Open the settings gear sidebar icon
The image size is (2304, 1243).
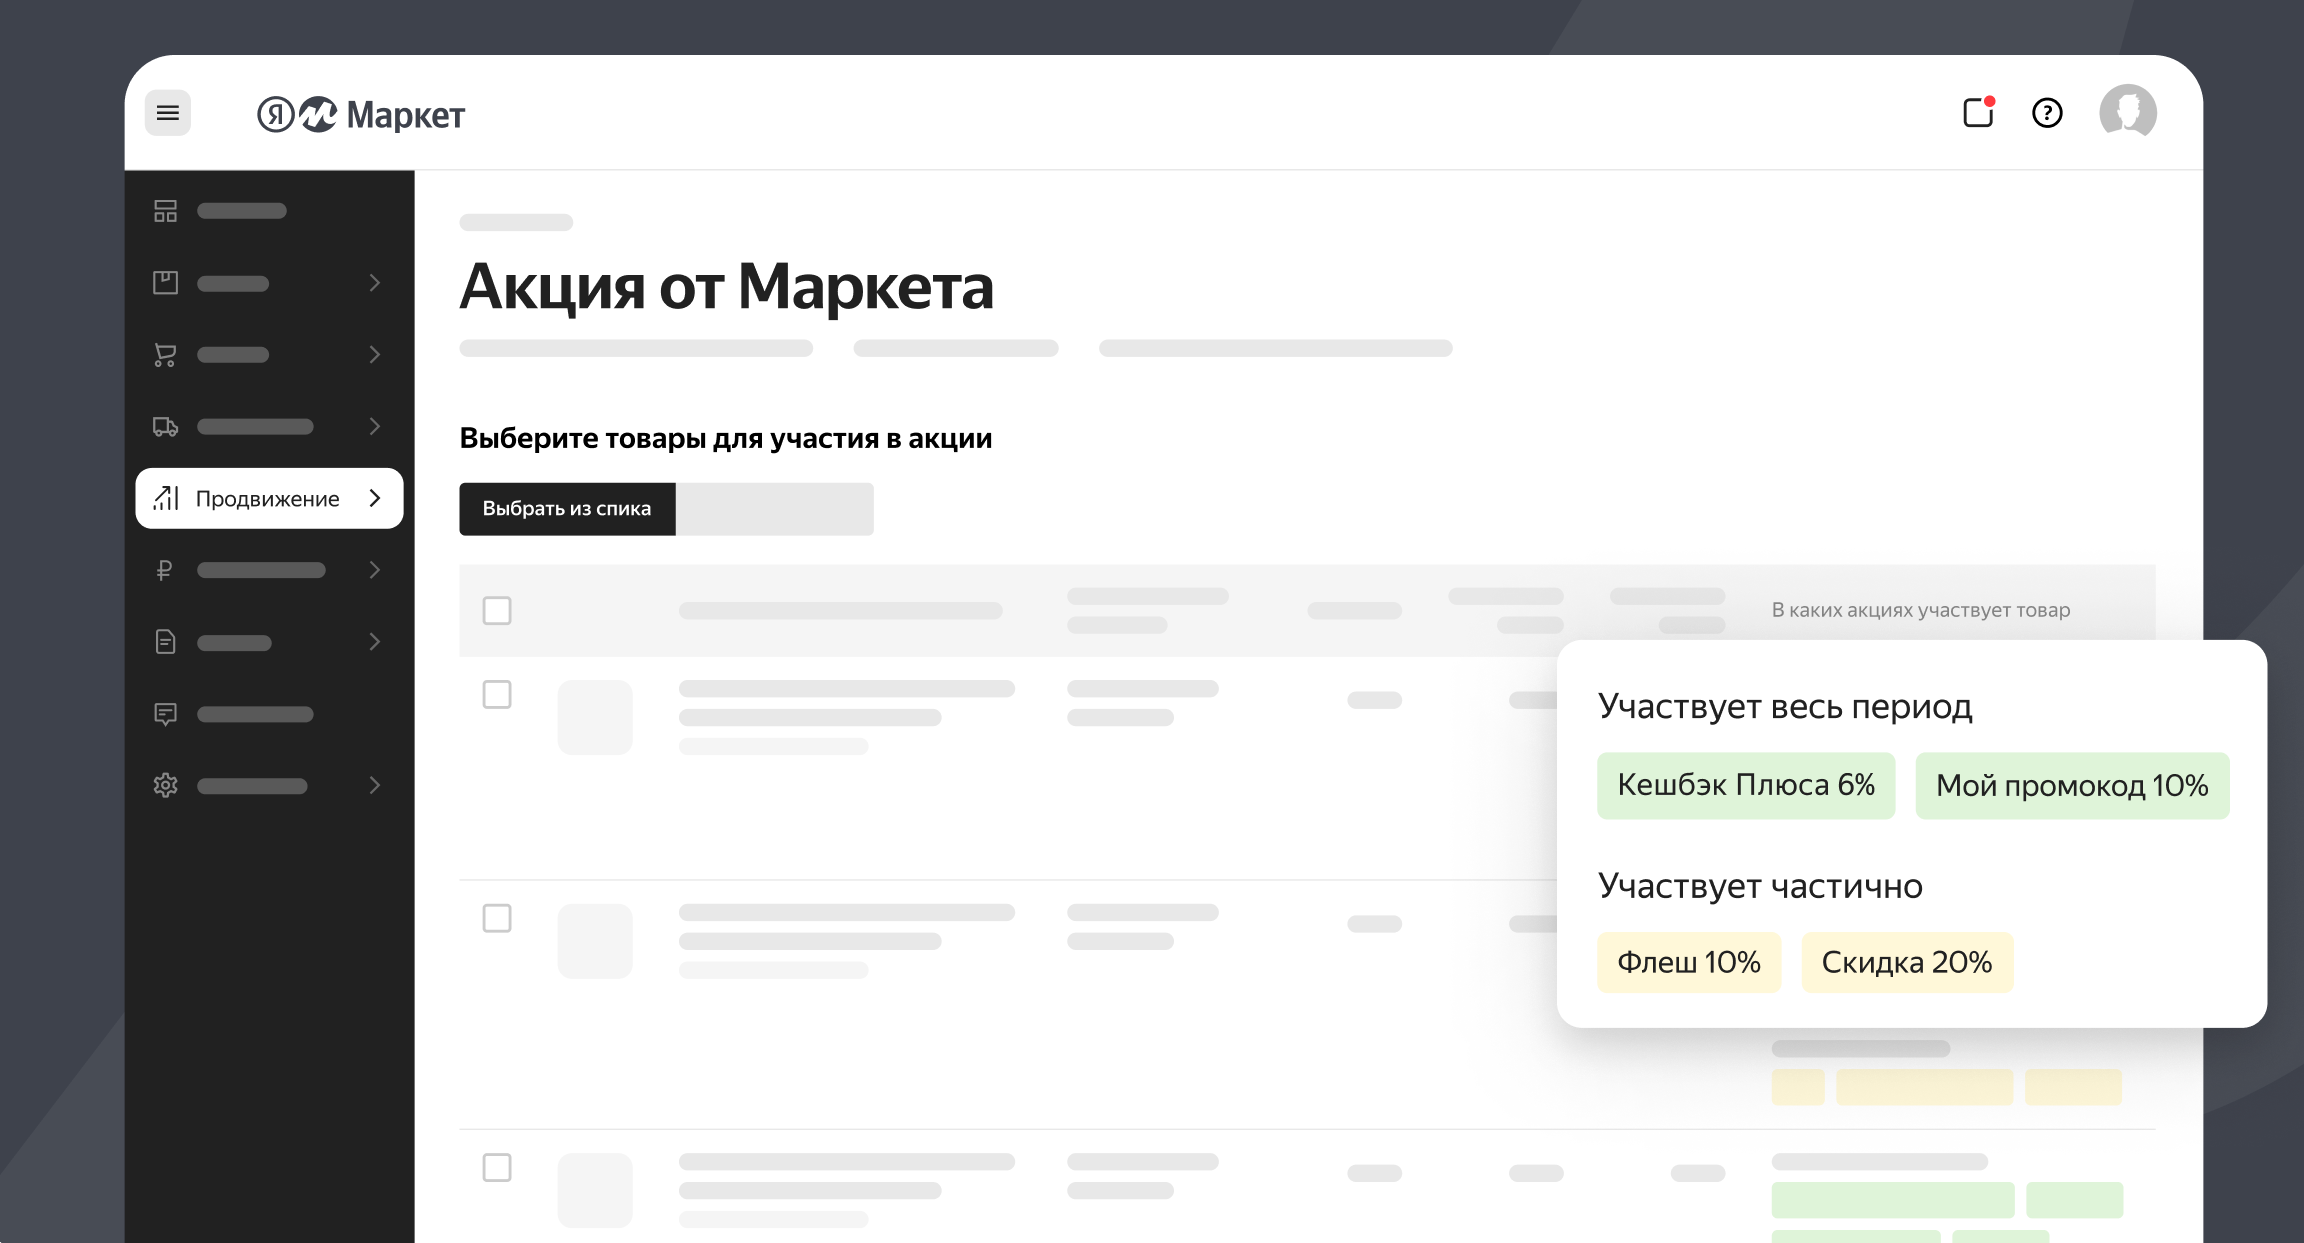(165, 785)
